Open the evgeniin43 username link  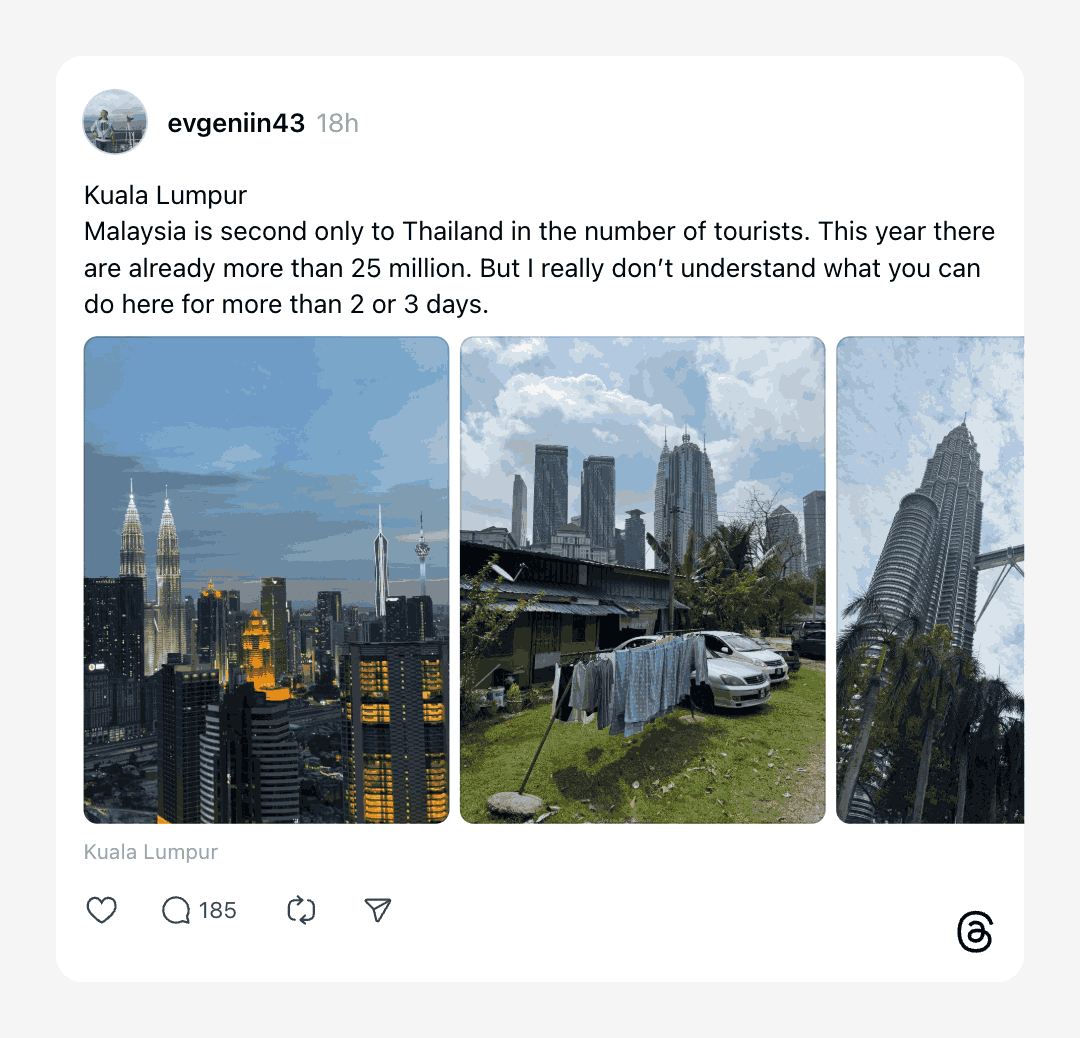(236, 123)
